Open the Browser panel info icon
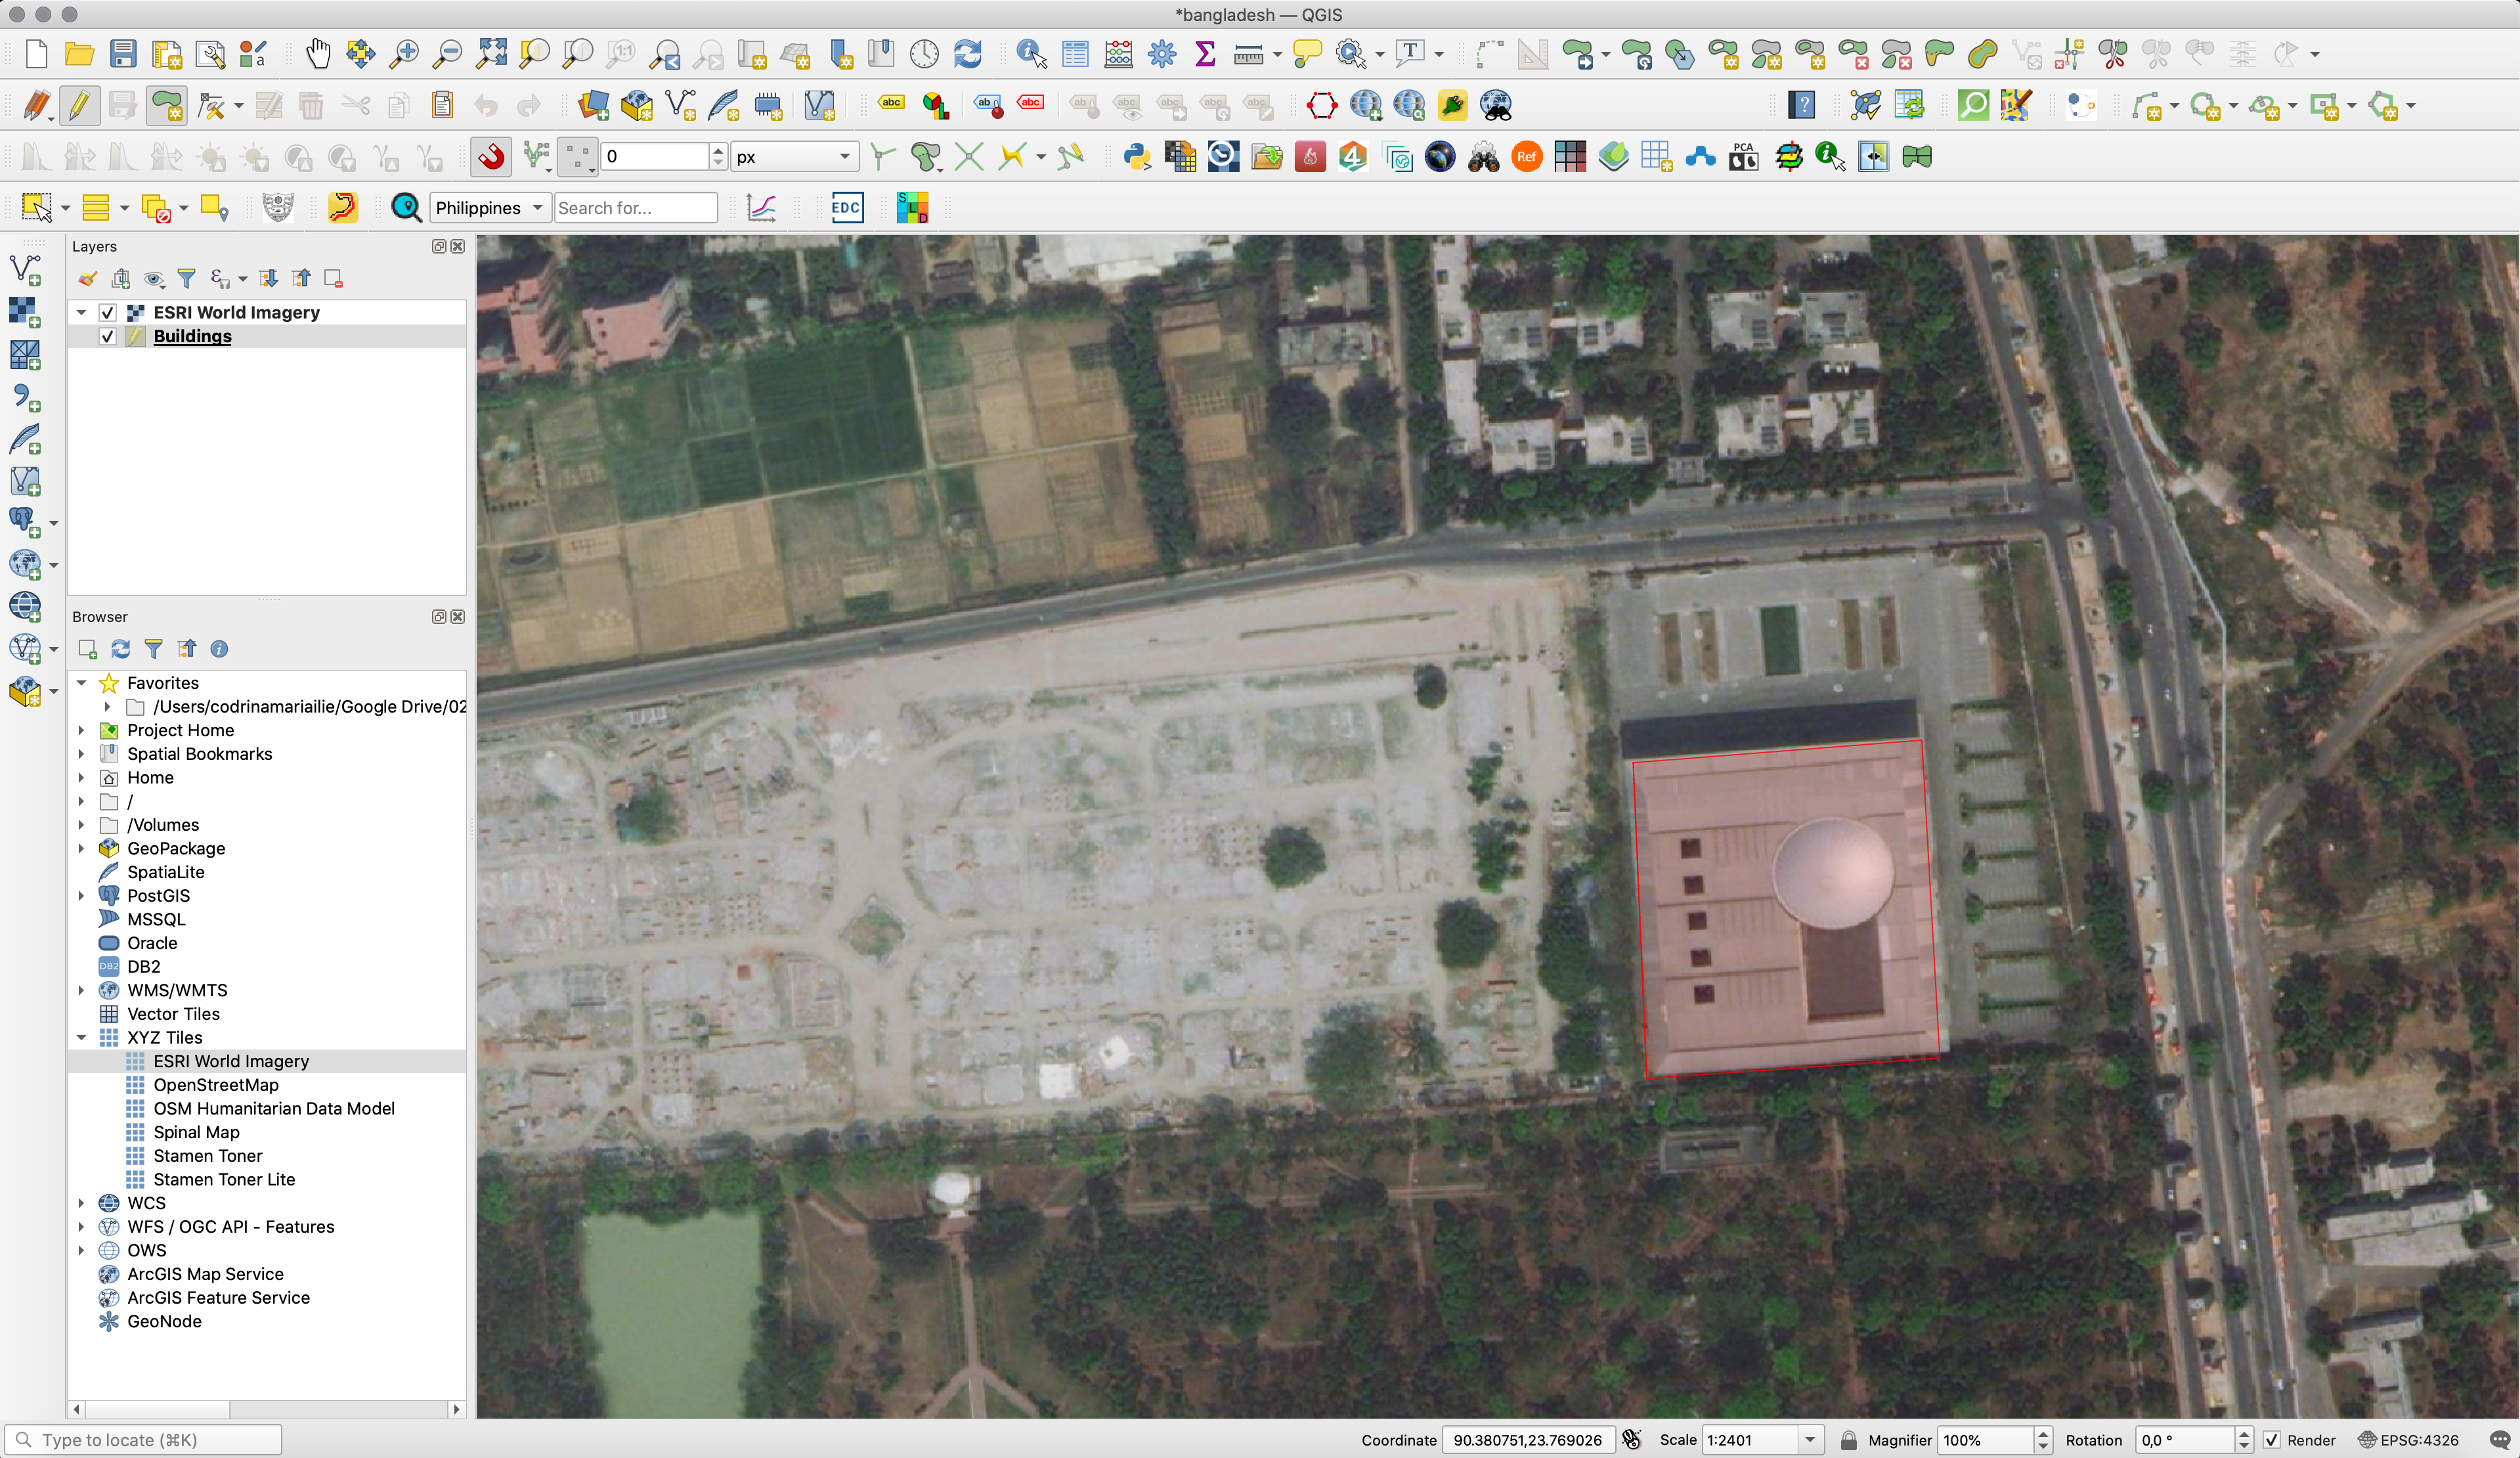The width and height of the screenshot is (2520, 1458). [219, 649]
